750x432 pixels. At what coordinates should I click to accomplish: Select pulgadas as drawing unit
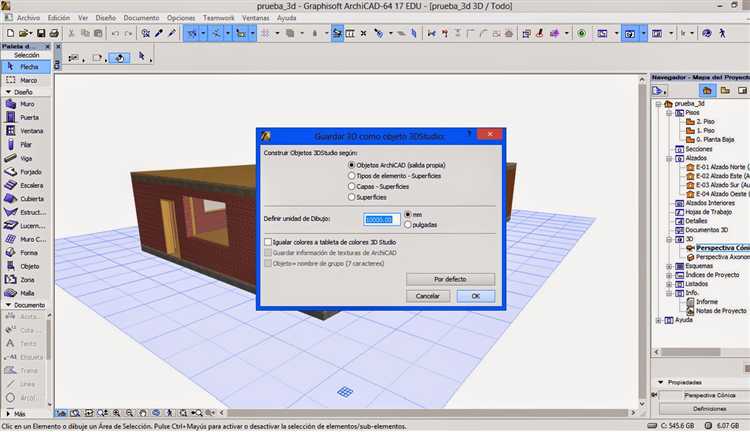(408, 224)
